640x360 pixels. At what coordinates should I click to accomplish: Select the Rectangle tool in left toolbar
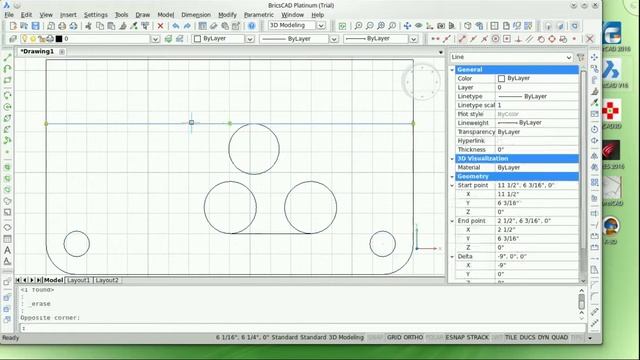[x=7, y=80]
